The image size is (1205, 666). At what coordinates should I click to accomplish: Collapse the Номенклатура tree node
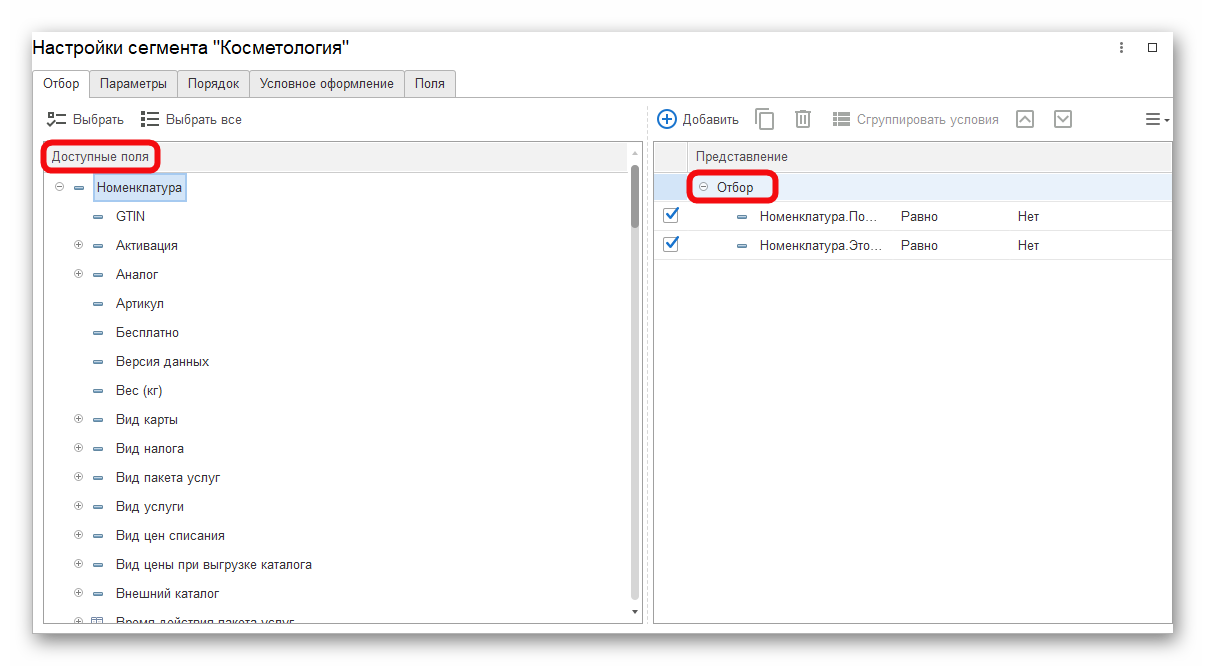pos(59,187)
